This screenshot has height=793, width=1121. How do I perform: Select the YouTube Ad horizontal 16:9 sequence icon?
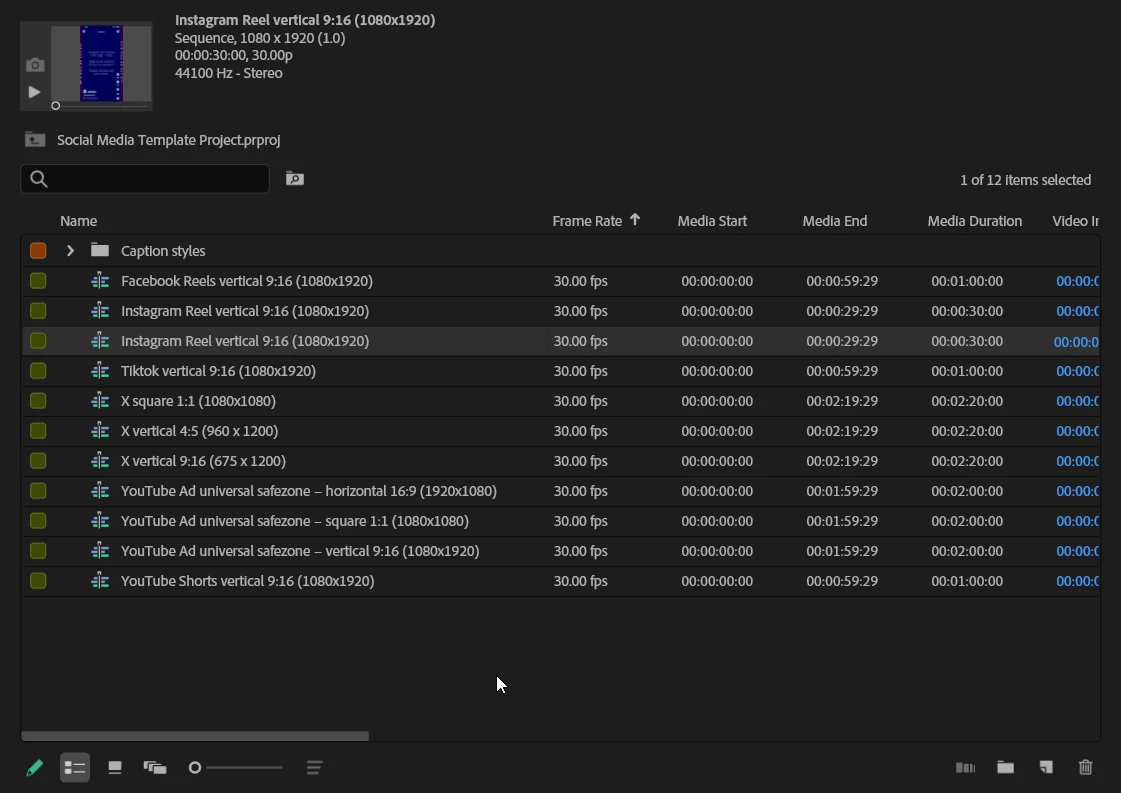pyautogui.click(x=100, y=491)
